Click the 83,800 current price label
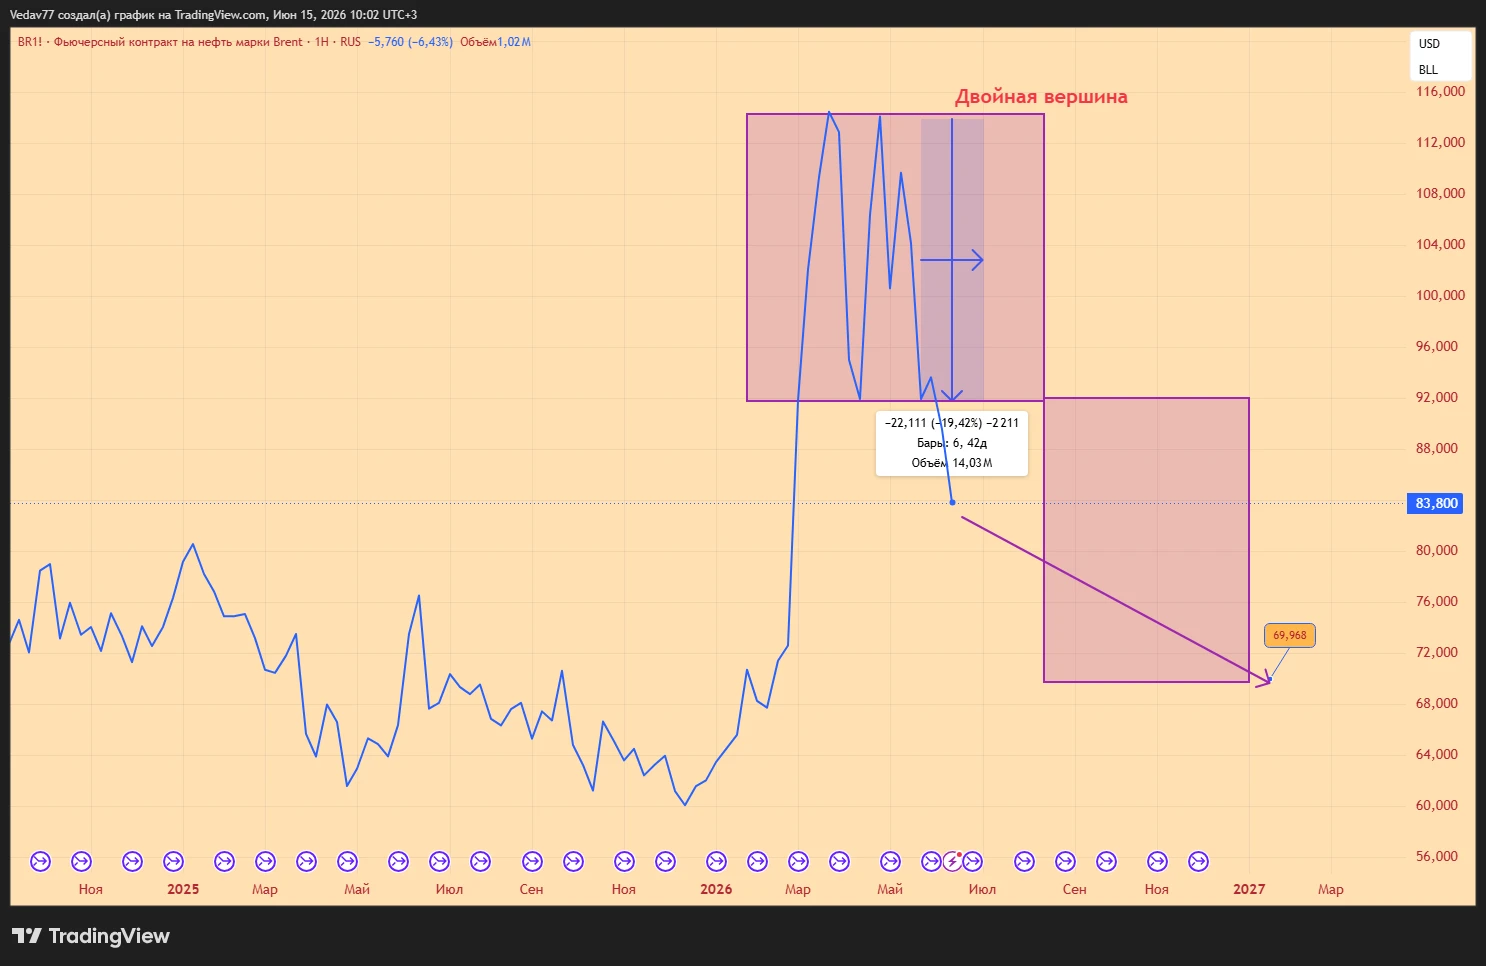The width and height of the screenshot is (1486, 966). (1437, 503)
